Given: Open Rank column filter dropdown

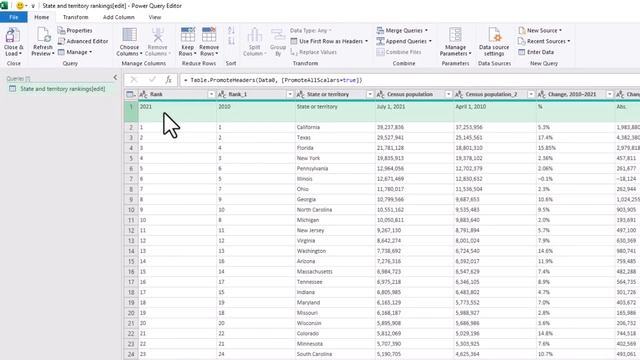Looking at the screenshot, I should (x=211, y=94).
